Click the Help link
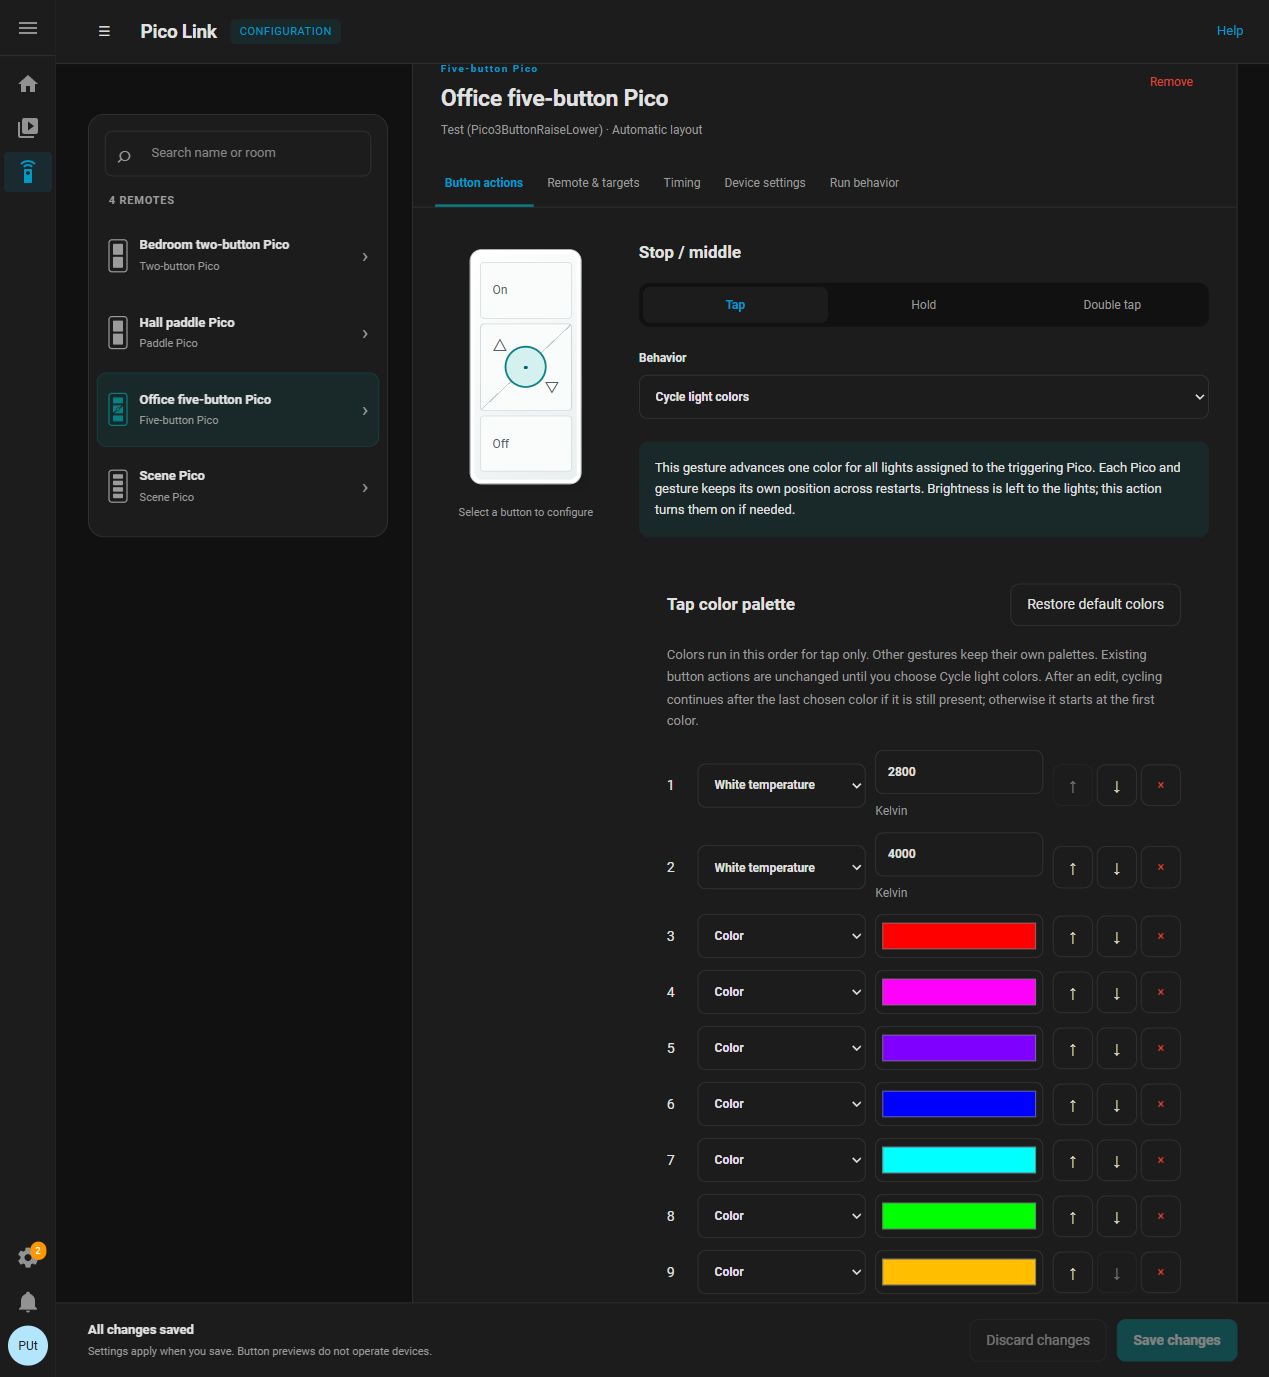 pyautogui.click(x=1230, y=31)
